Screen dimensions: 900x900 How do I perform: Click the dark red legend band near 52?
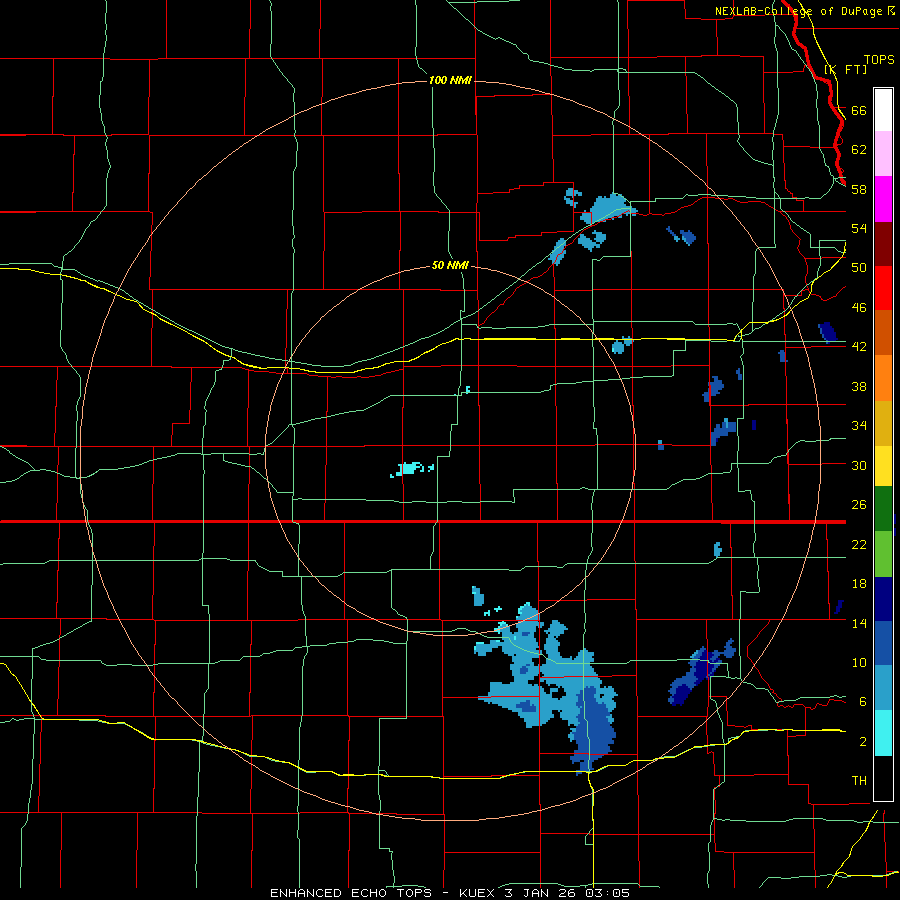(x=883, y=244)
